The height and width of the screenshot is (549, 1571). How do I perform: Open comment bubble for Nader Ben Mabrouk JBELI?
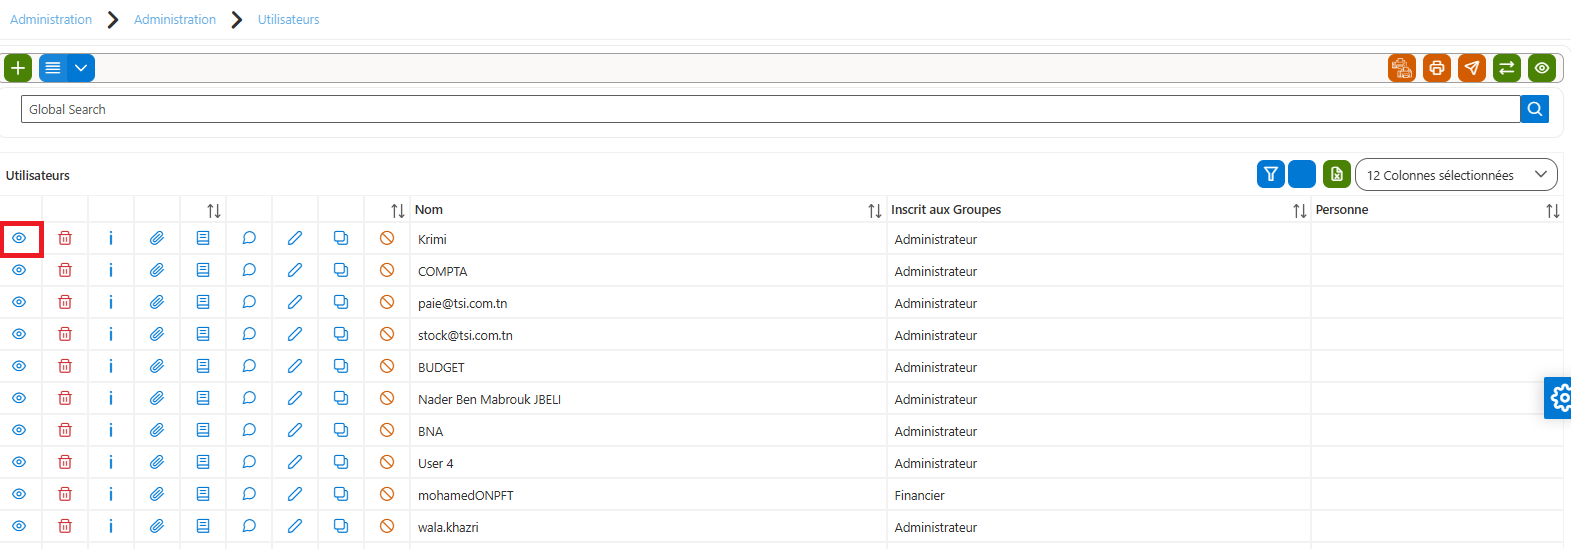click(249, 398)
